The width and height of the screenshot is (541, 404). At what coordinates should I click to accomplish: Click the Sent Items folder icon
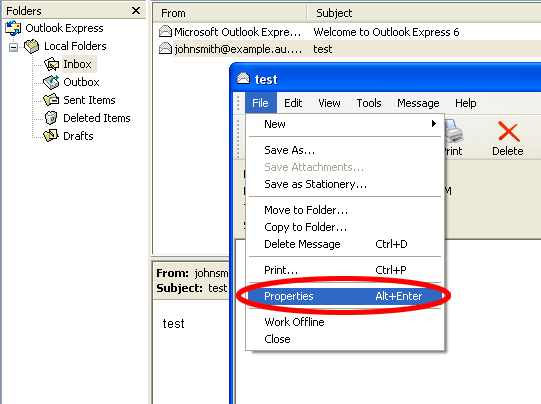(51, 100)
